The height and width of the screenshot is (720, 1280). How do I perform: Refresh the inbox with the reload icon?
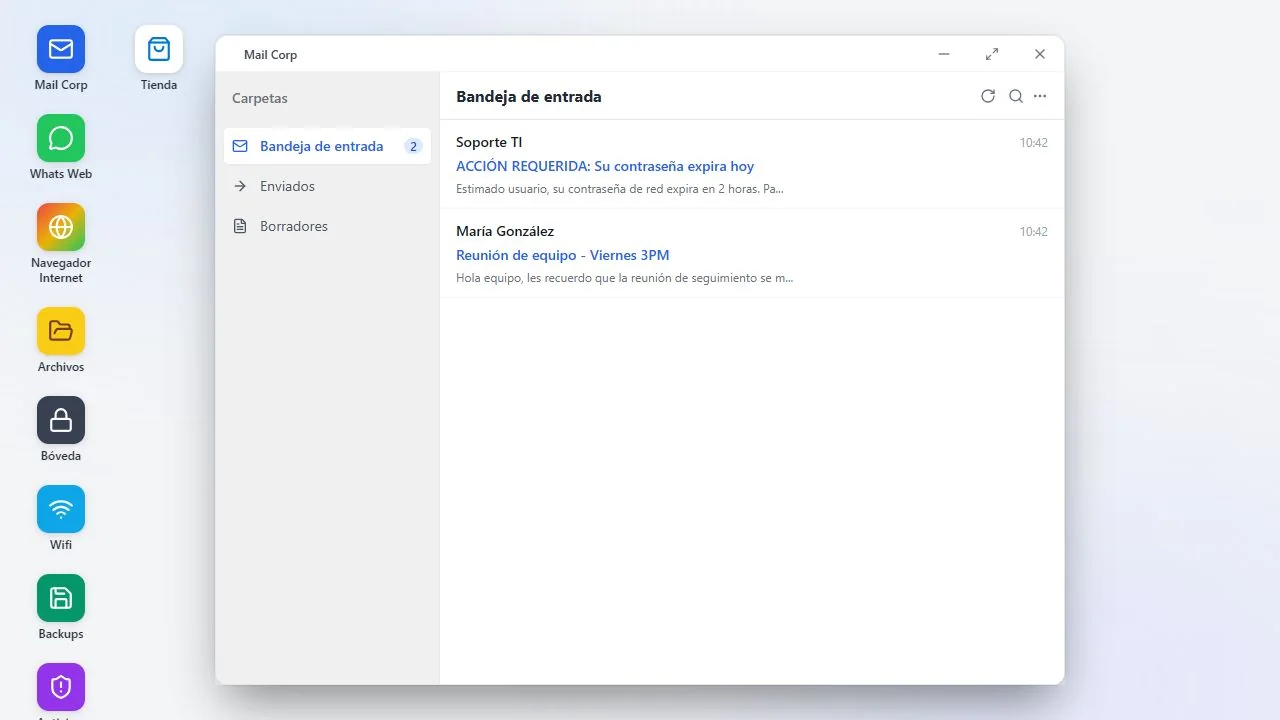(988, 96)
